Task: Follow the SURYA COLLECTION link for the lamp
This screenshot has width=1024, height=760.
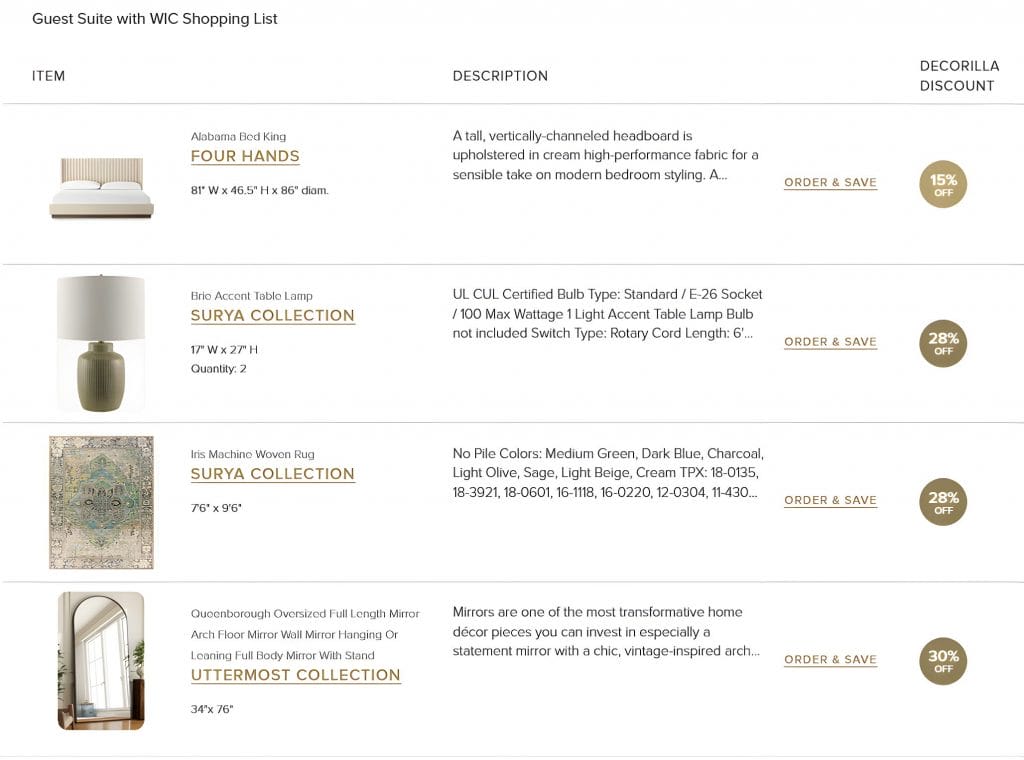Action: tap(272, 315)
